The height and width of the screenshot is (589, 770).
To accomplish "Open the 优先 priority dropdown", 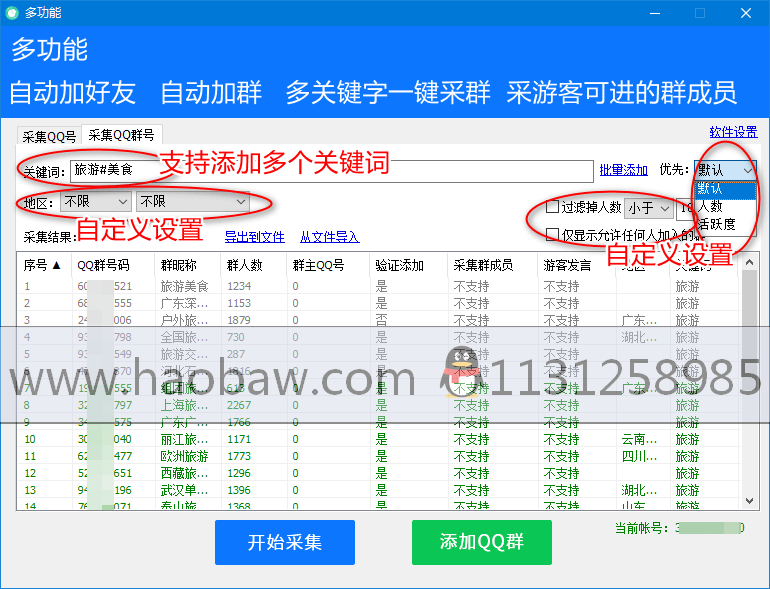I will coord(725,171).
